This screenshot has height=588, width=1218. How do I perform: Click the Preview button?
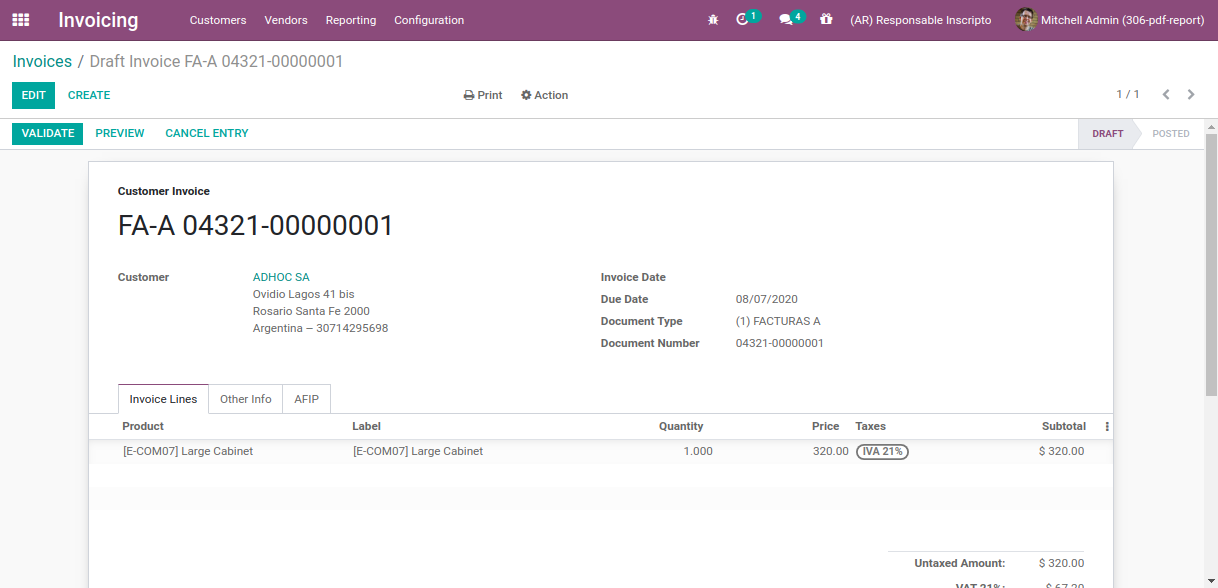[x=120, y=134]
